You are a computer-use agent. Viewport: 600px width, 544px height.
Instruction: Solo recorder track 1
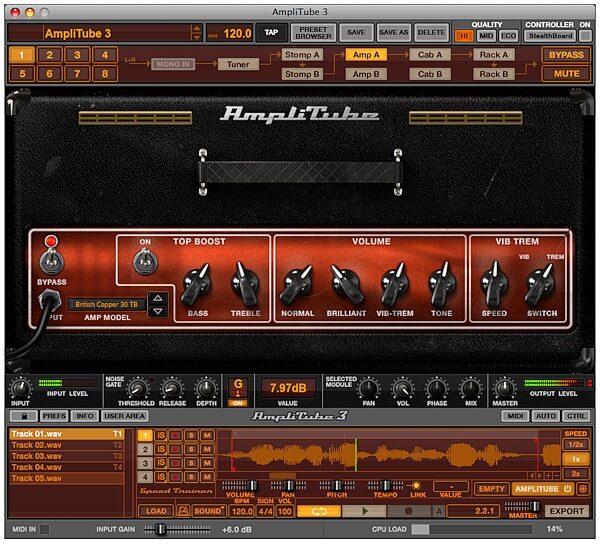pos(191,435)
